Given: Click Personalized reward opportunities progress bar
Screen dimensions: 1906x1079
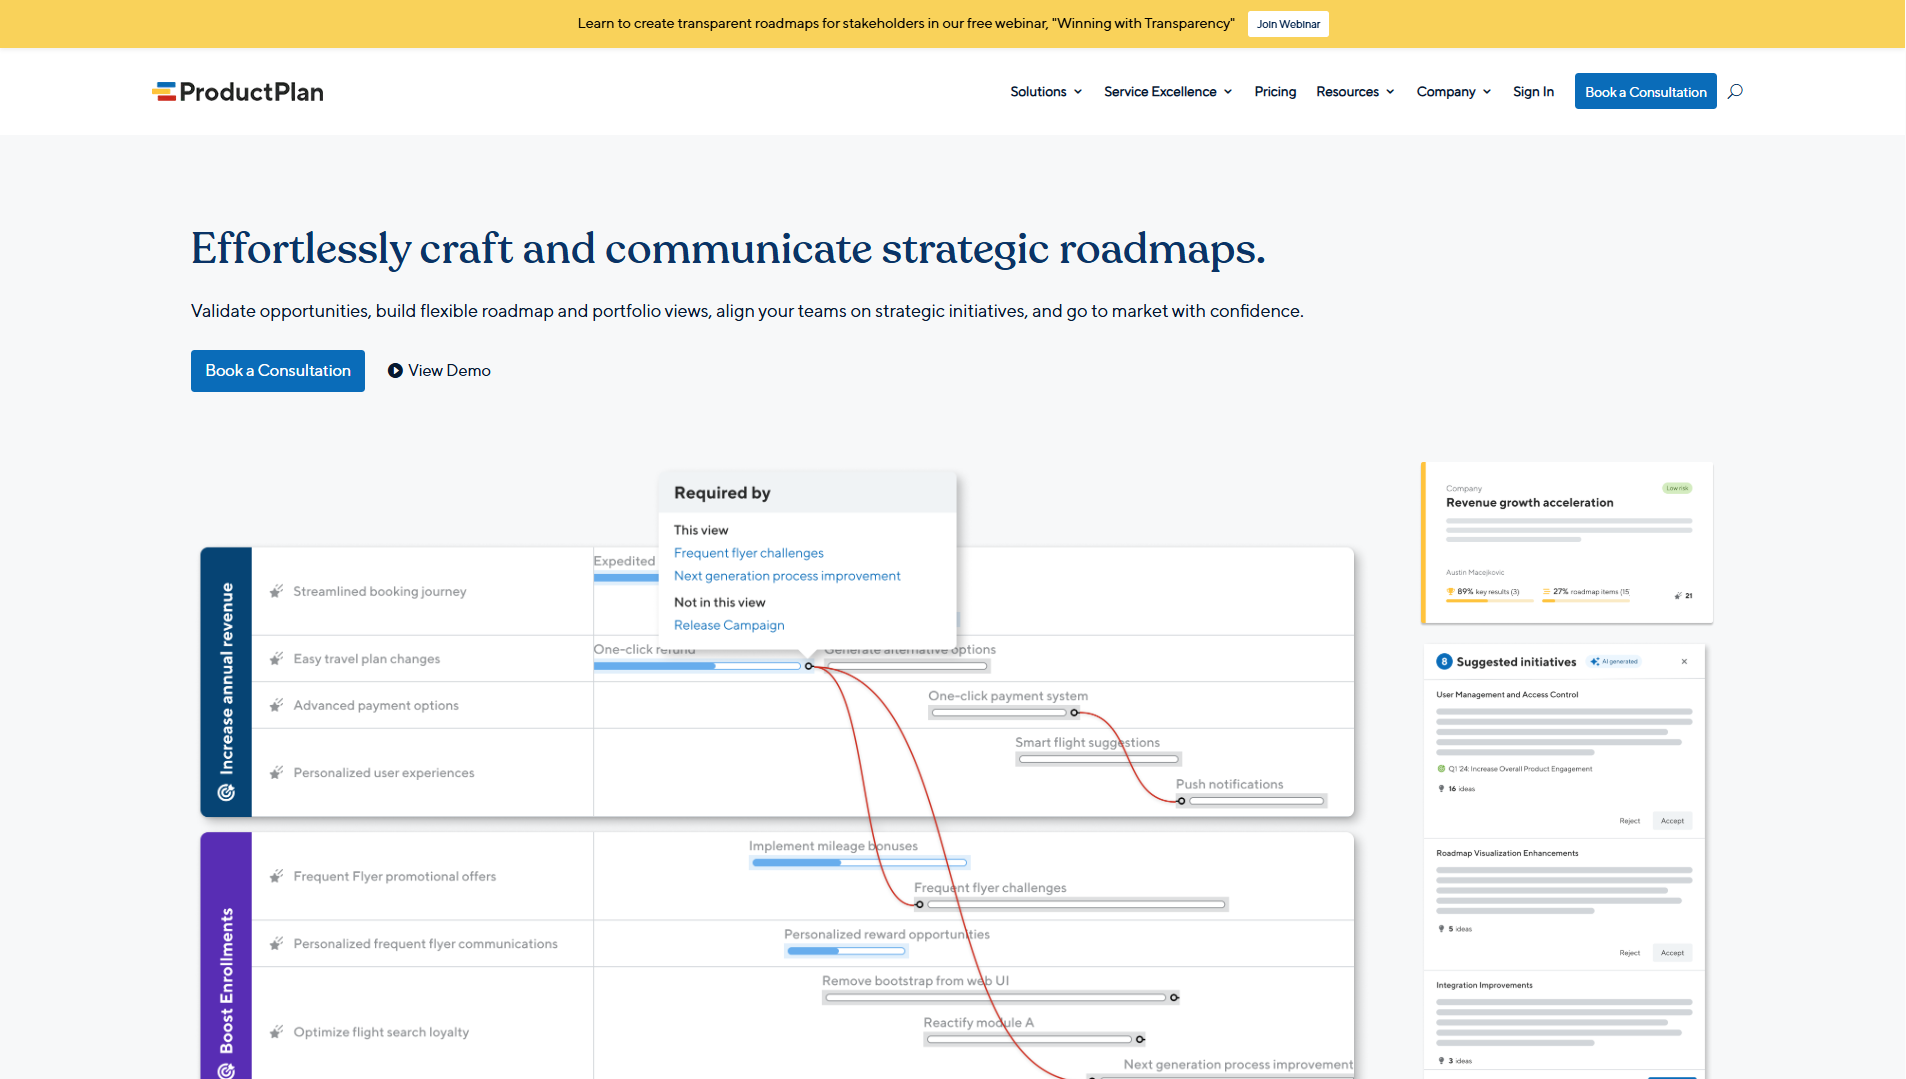Looking at the screenshot, I should (845, 951).
